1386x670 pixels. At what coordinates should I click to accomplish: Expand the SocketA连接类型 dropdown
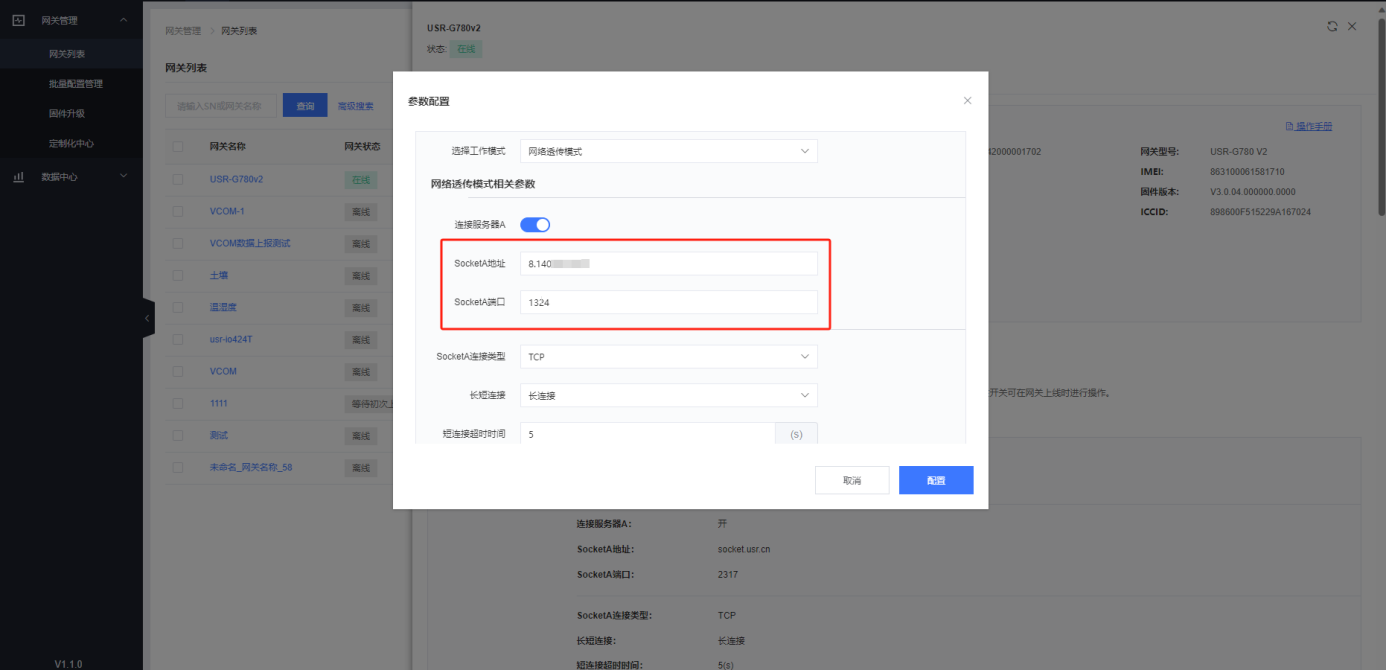[668, 357]
